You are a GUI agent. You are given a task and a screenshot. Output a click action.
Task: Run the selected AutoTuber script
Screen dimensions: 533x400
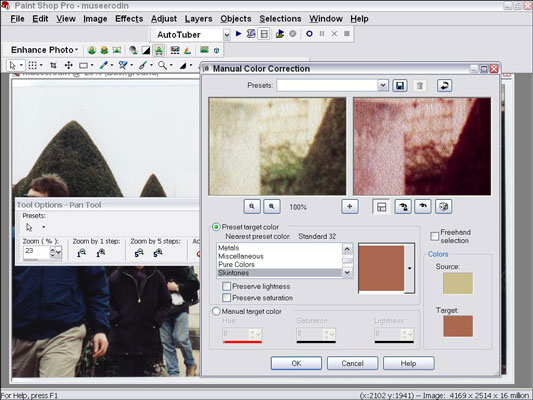point(239,34)
